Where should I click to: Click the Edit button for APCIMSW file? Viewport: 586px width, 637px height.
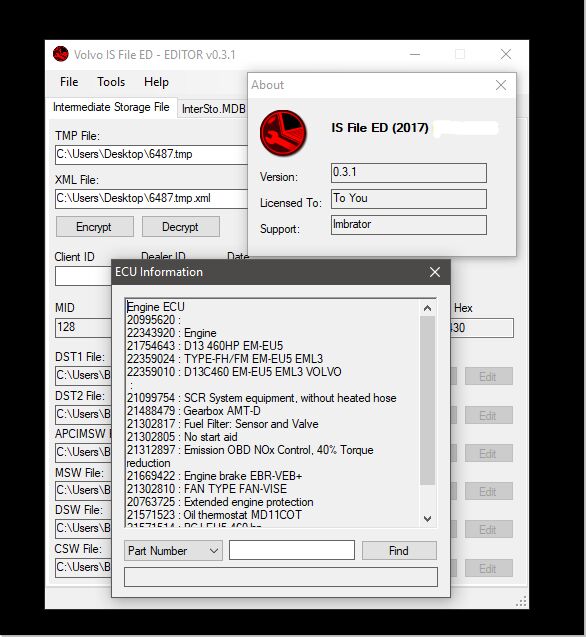488,453
